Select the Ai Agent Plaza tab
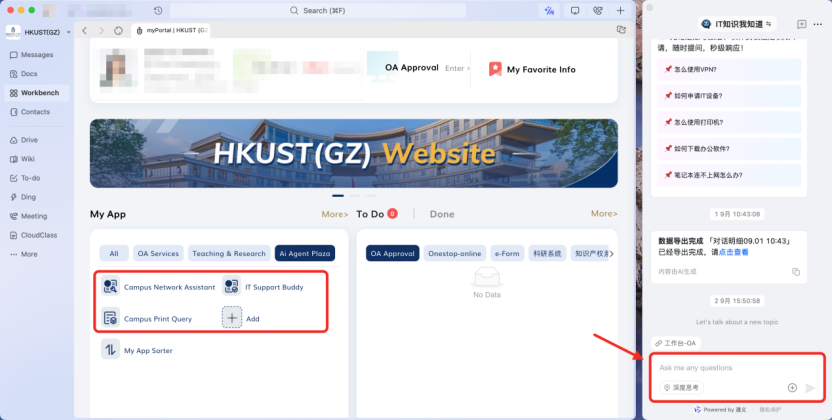Screen dimensions: 832x420 305,253
